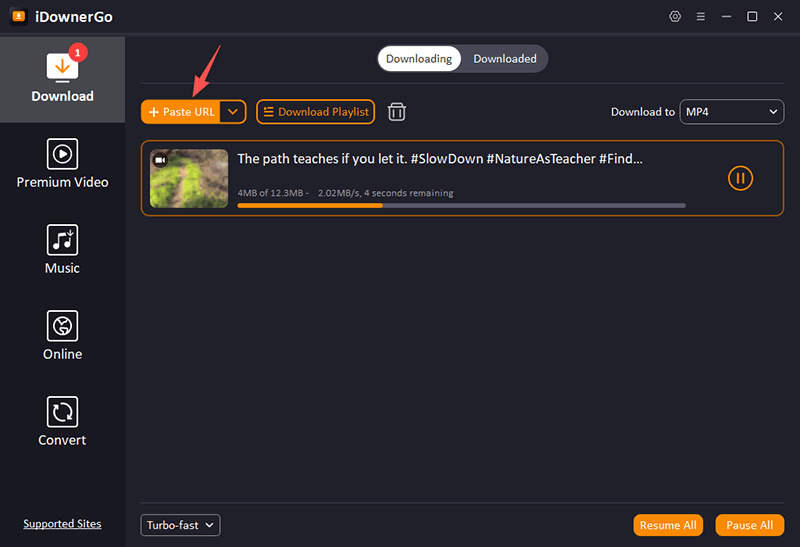This screenshot has width=800, height=547.
Task: Open the Online browser section
Action: pos(62,336)
